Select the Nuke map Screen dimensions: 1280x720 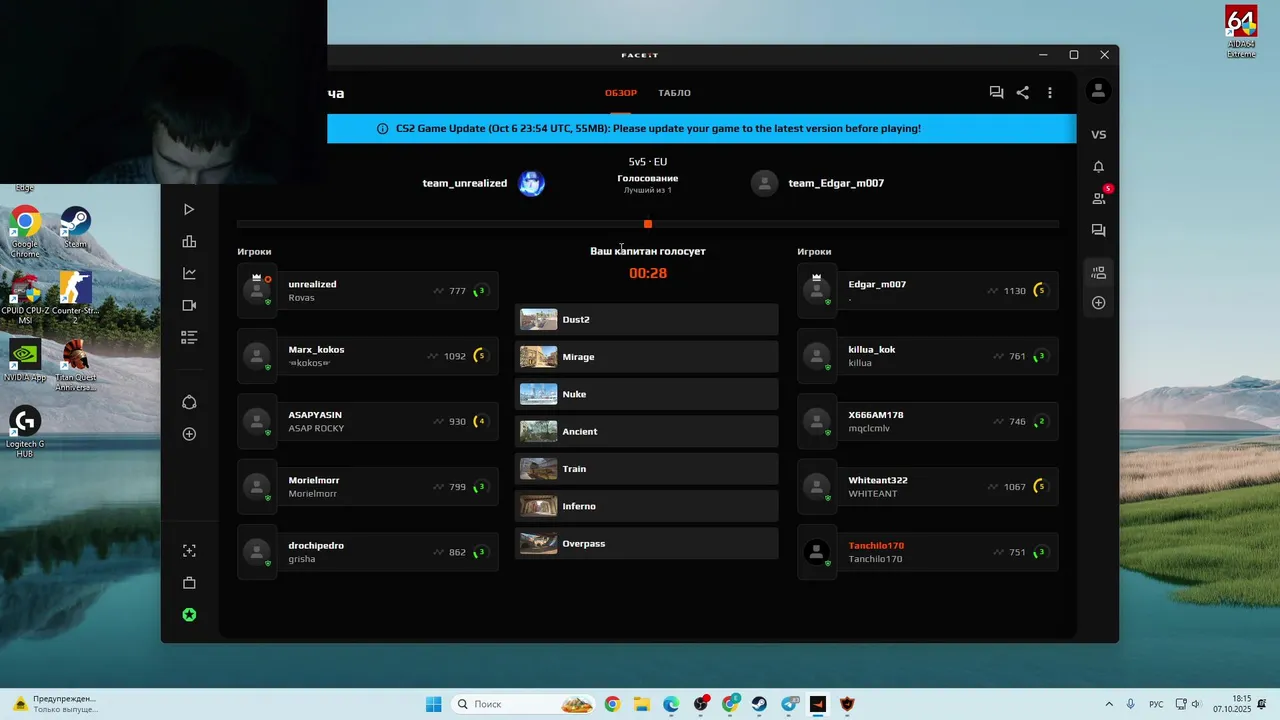[x=646, y=394]
